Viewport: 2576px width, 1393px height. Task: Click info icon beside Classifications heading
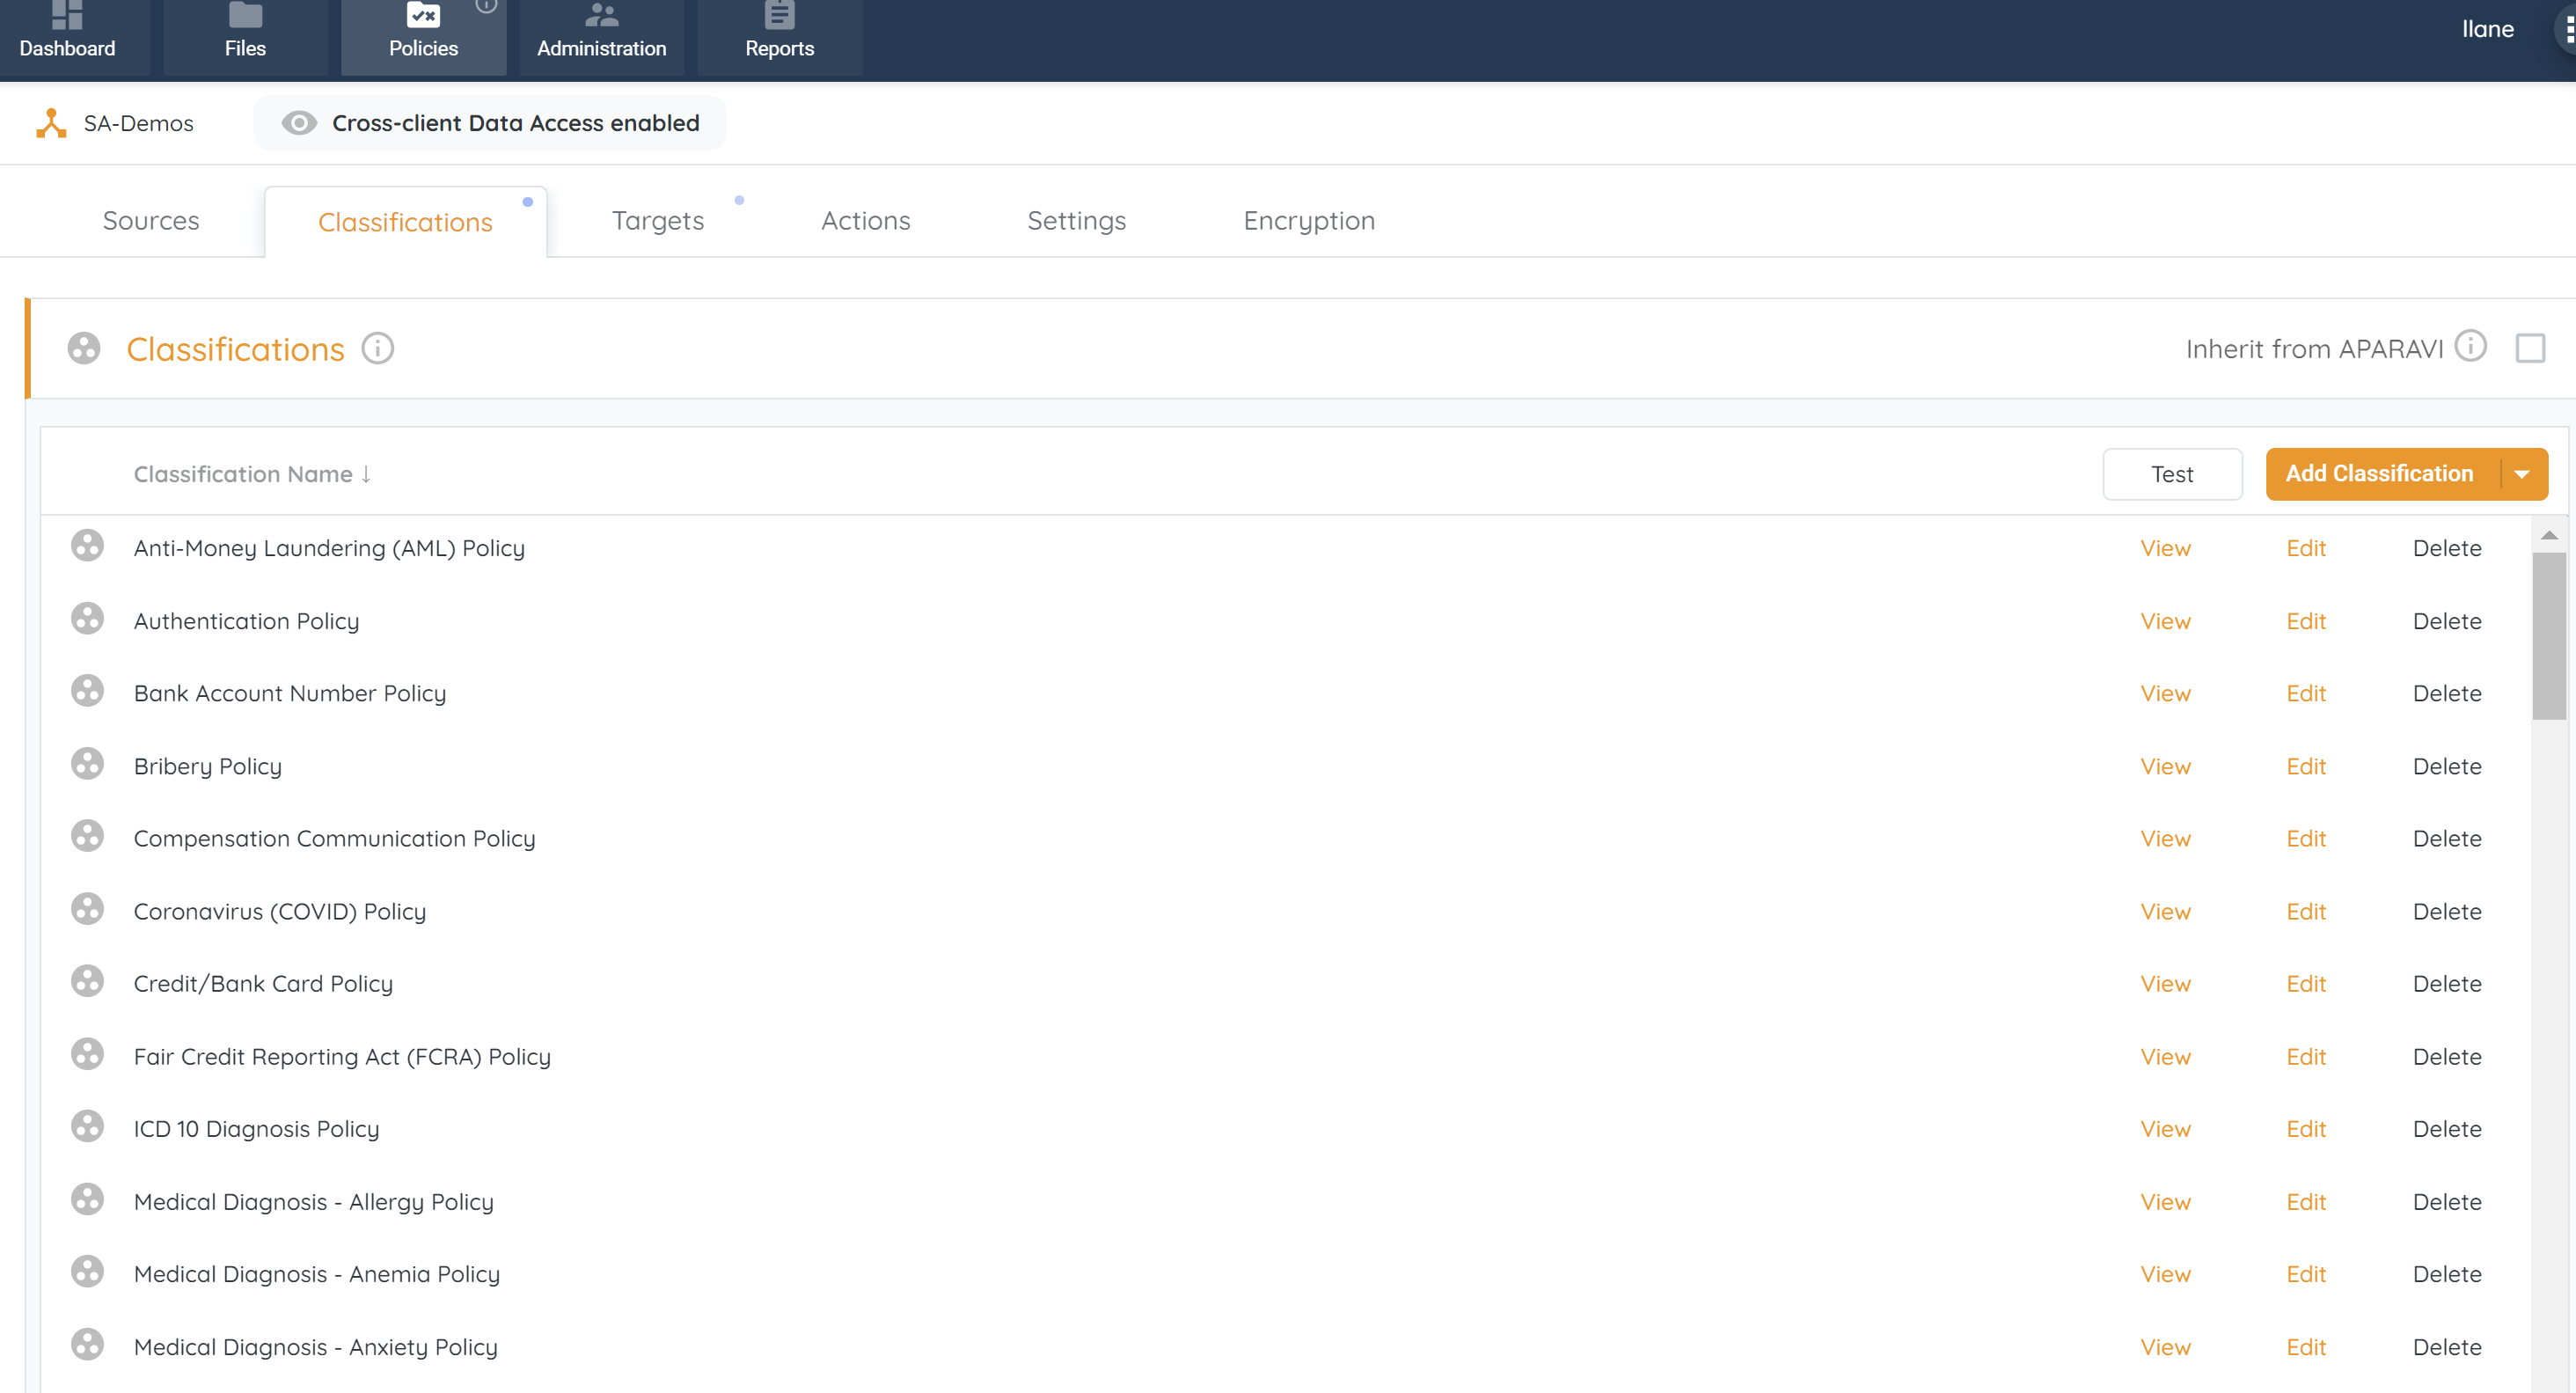click(377, 348)
